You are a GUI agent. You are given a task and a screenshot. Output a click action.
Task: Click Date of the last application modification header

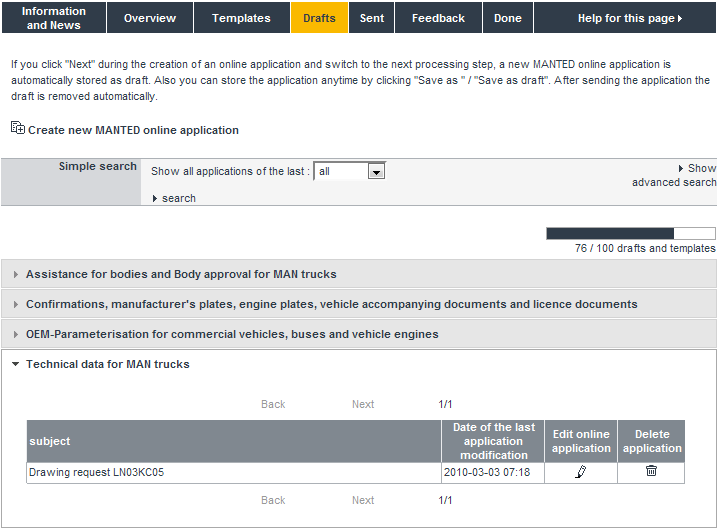pos(493,441)
